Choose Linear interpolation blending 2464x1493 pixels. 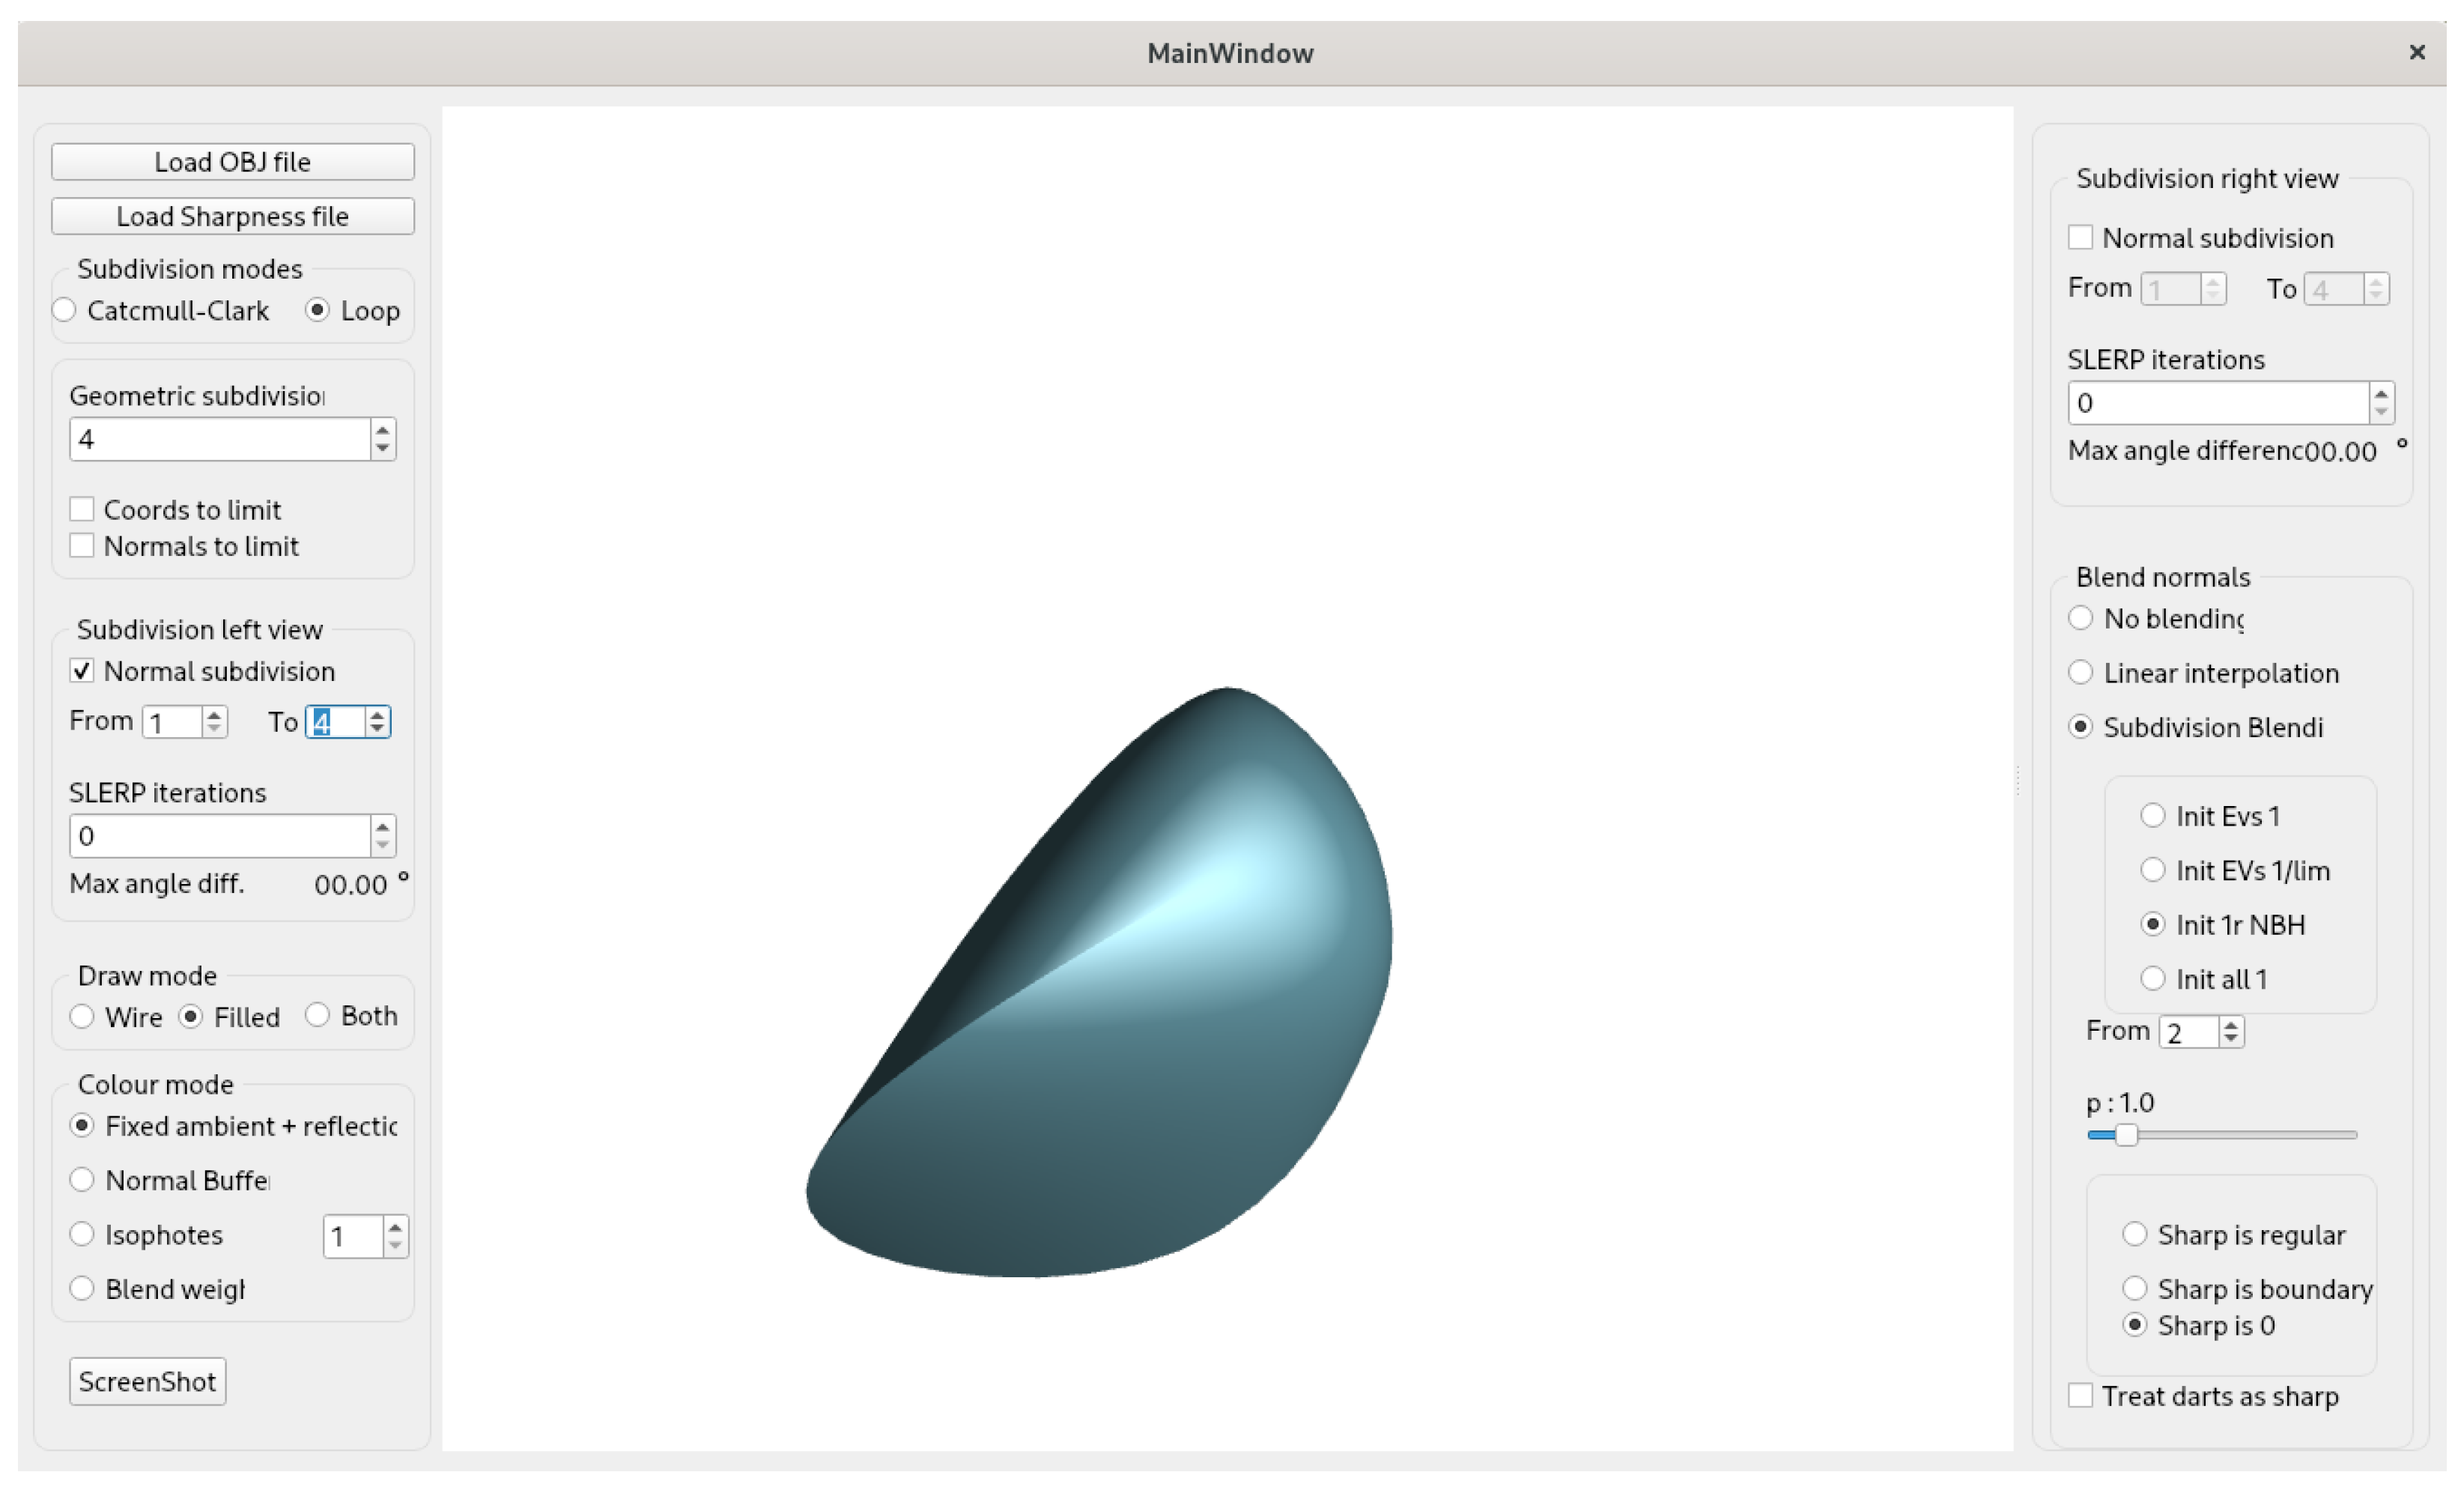click(2081, 673)
